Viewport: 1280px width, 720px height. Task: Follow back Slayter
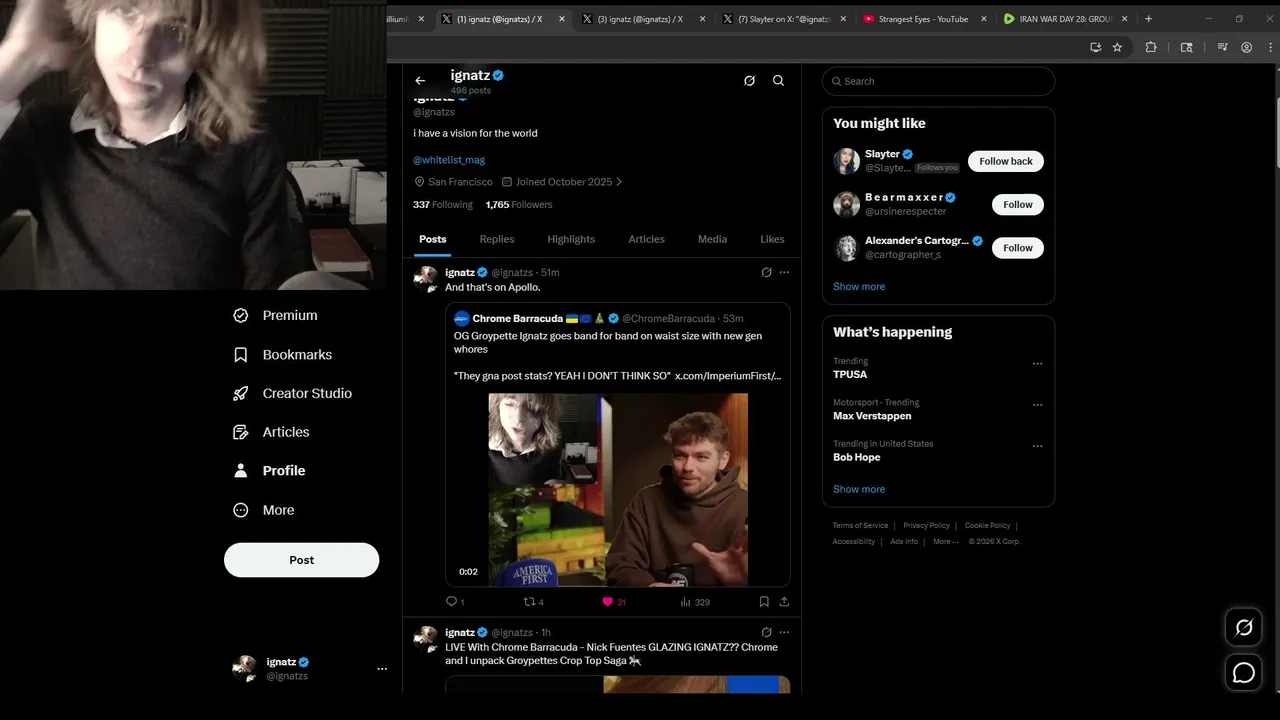1005,161
